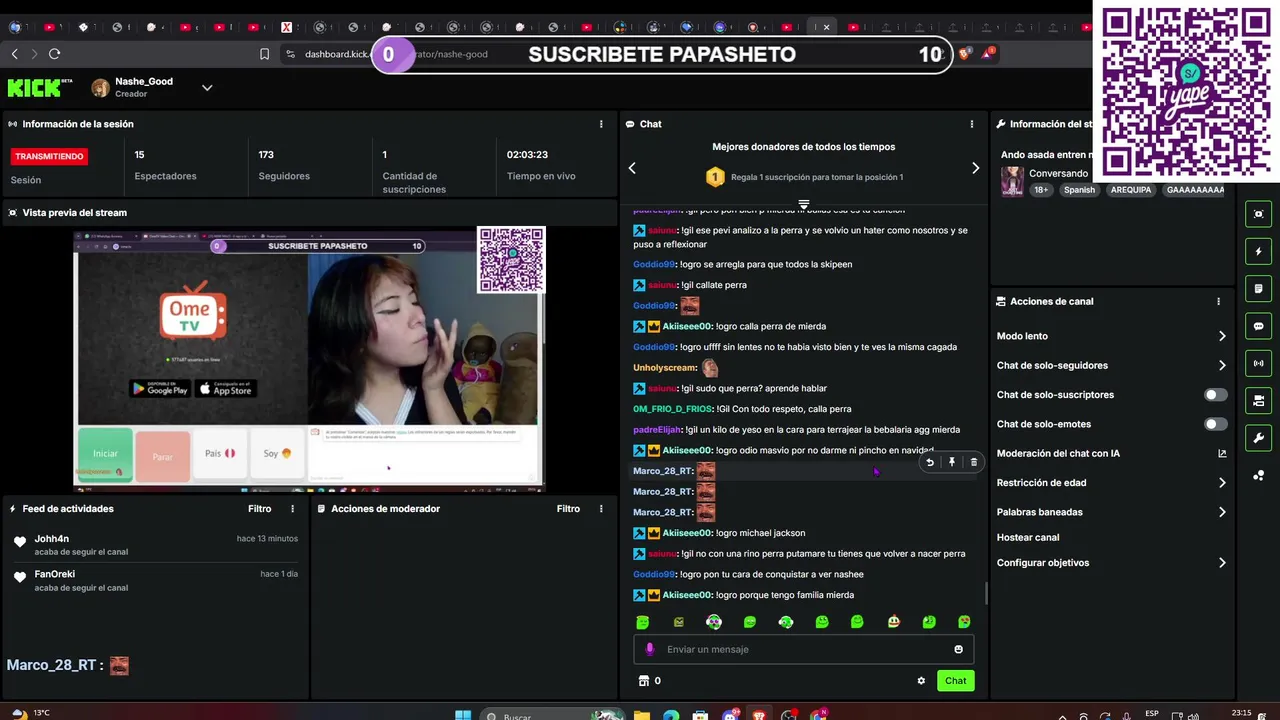Image resolution: width=1280 pixels, height=720 pixels.
Task: Open the video camera icon in right sidebar
Action: click(x=1258, y=401)
